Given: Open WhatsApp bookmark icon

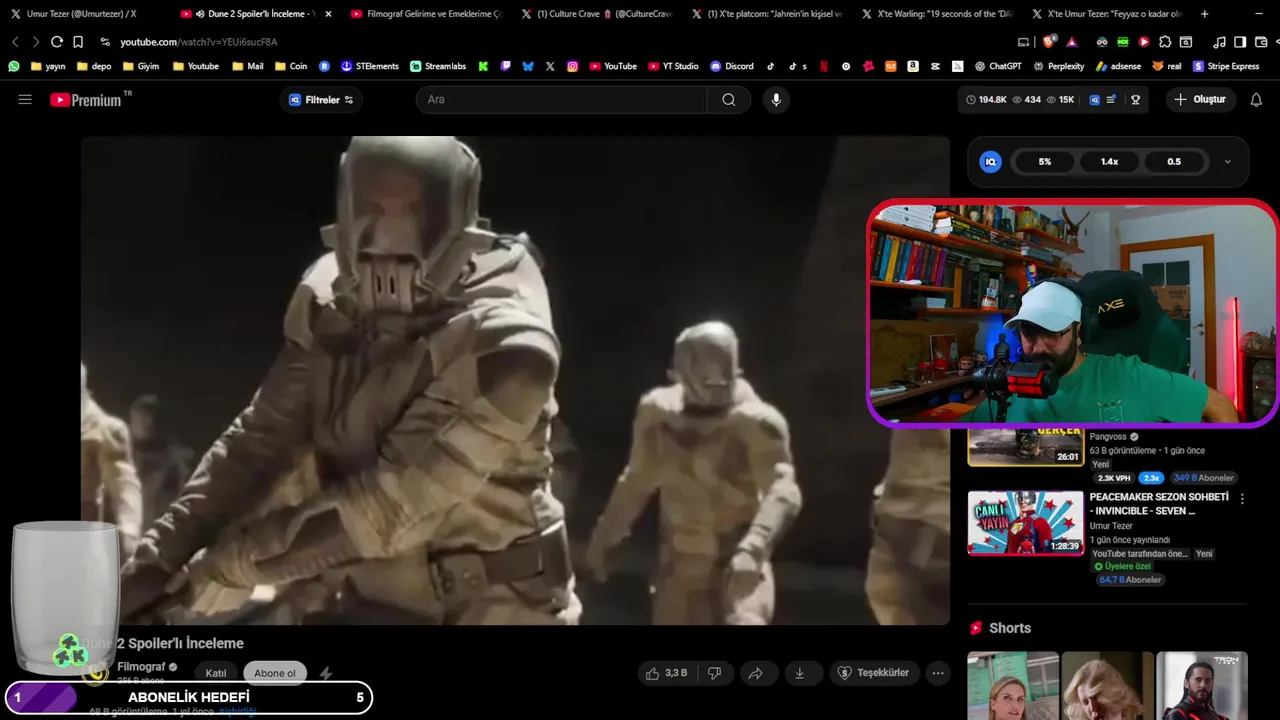Looking at the screenshot, I should tap(14, 66).
